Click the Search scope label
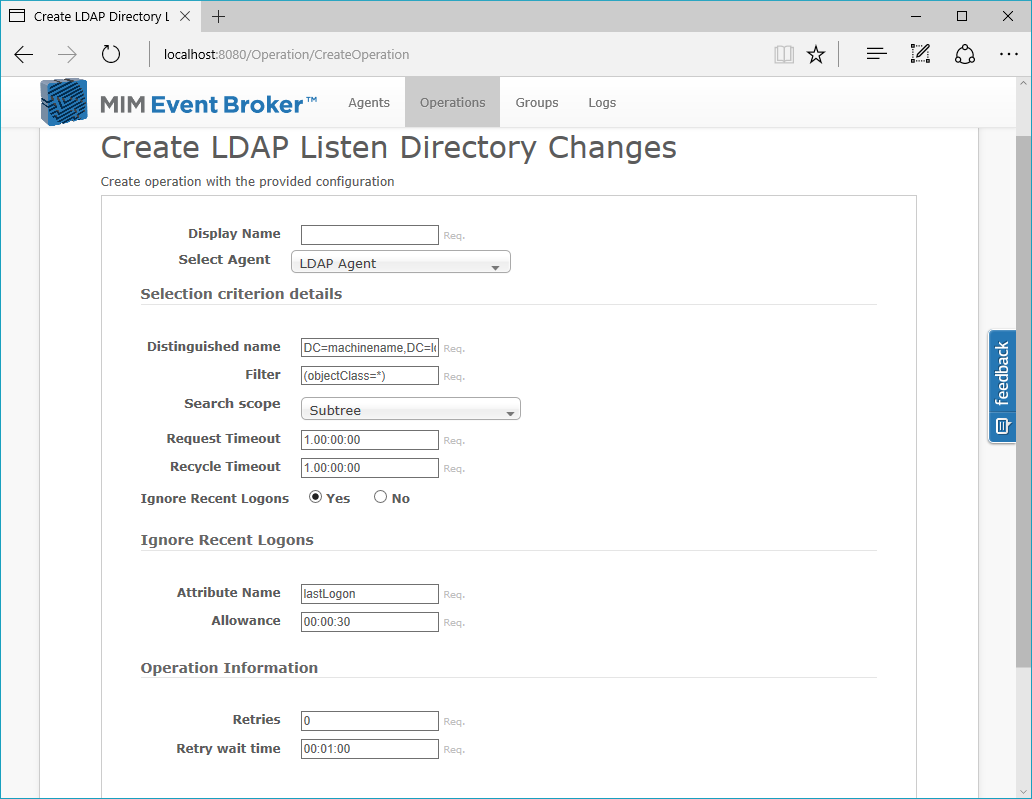 [x=232, y=403]
